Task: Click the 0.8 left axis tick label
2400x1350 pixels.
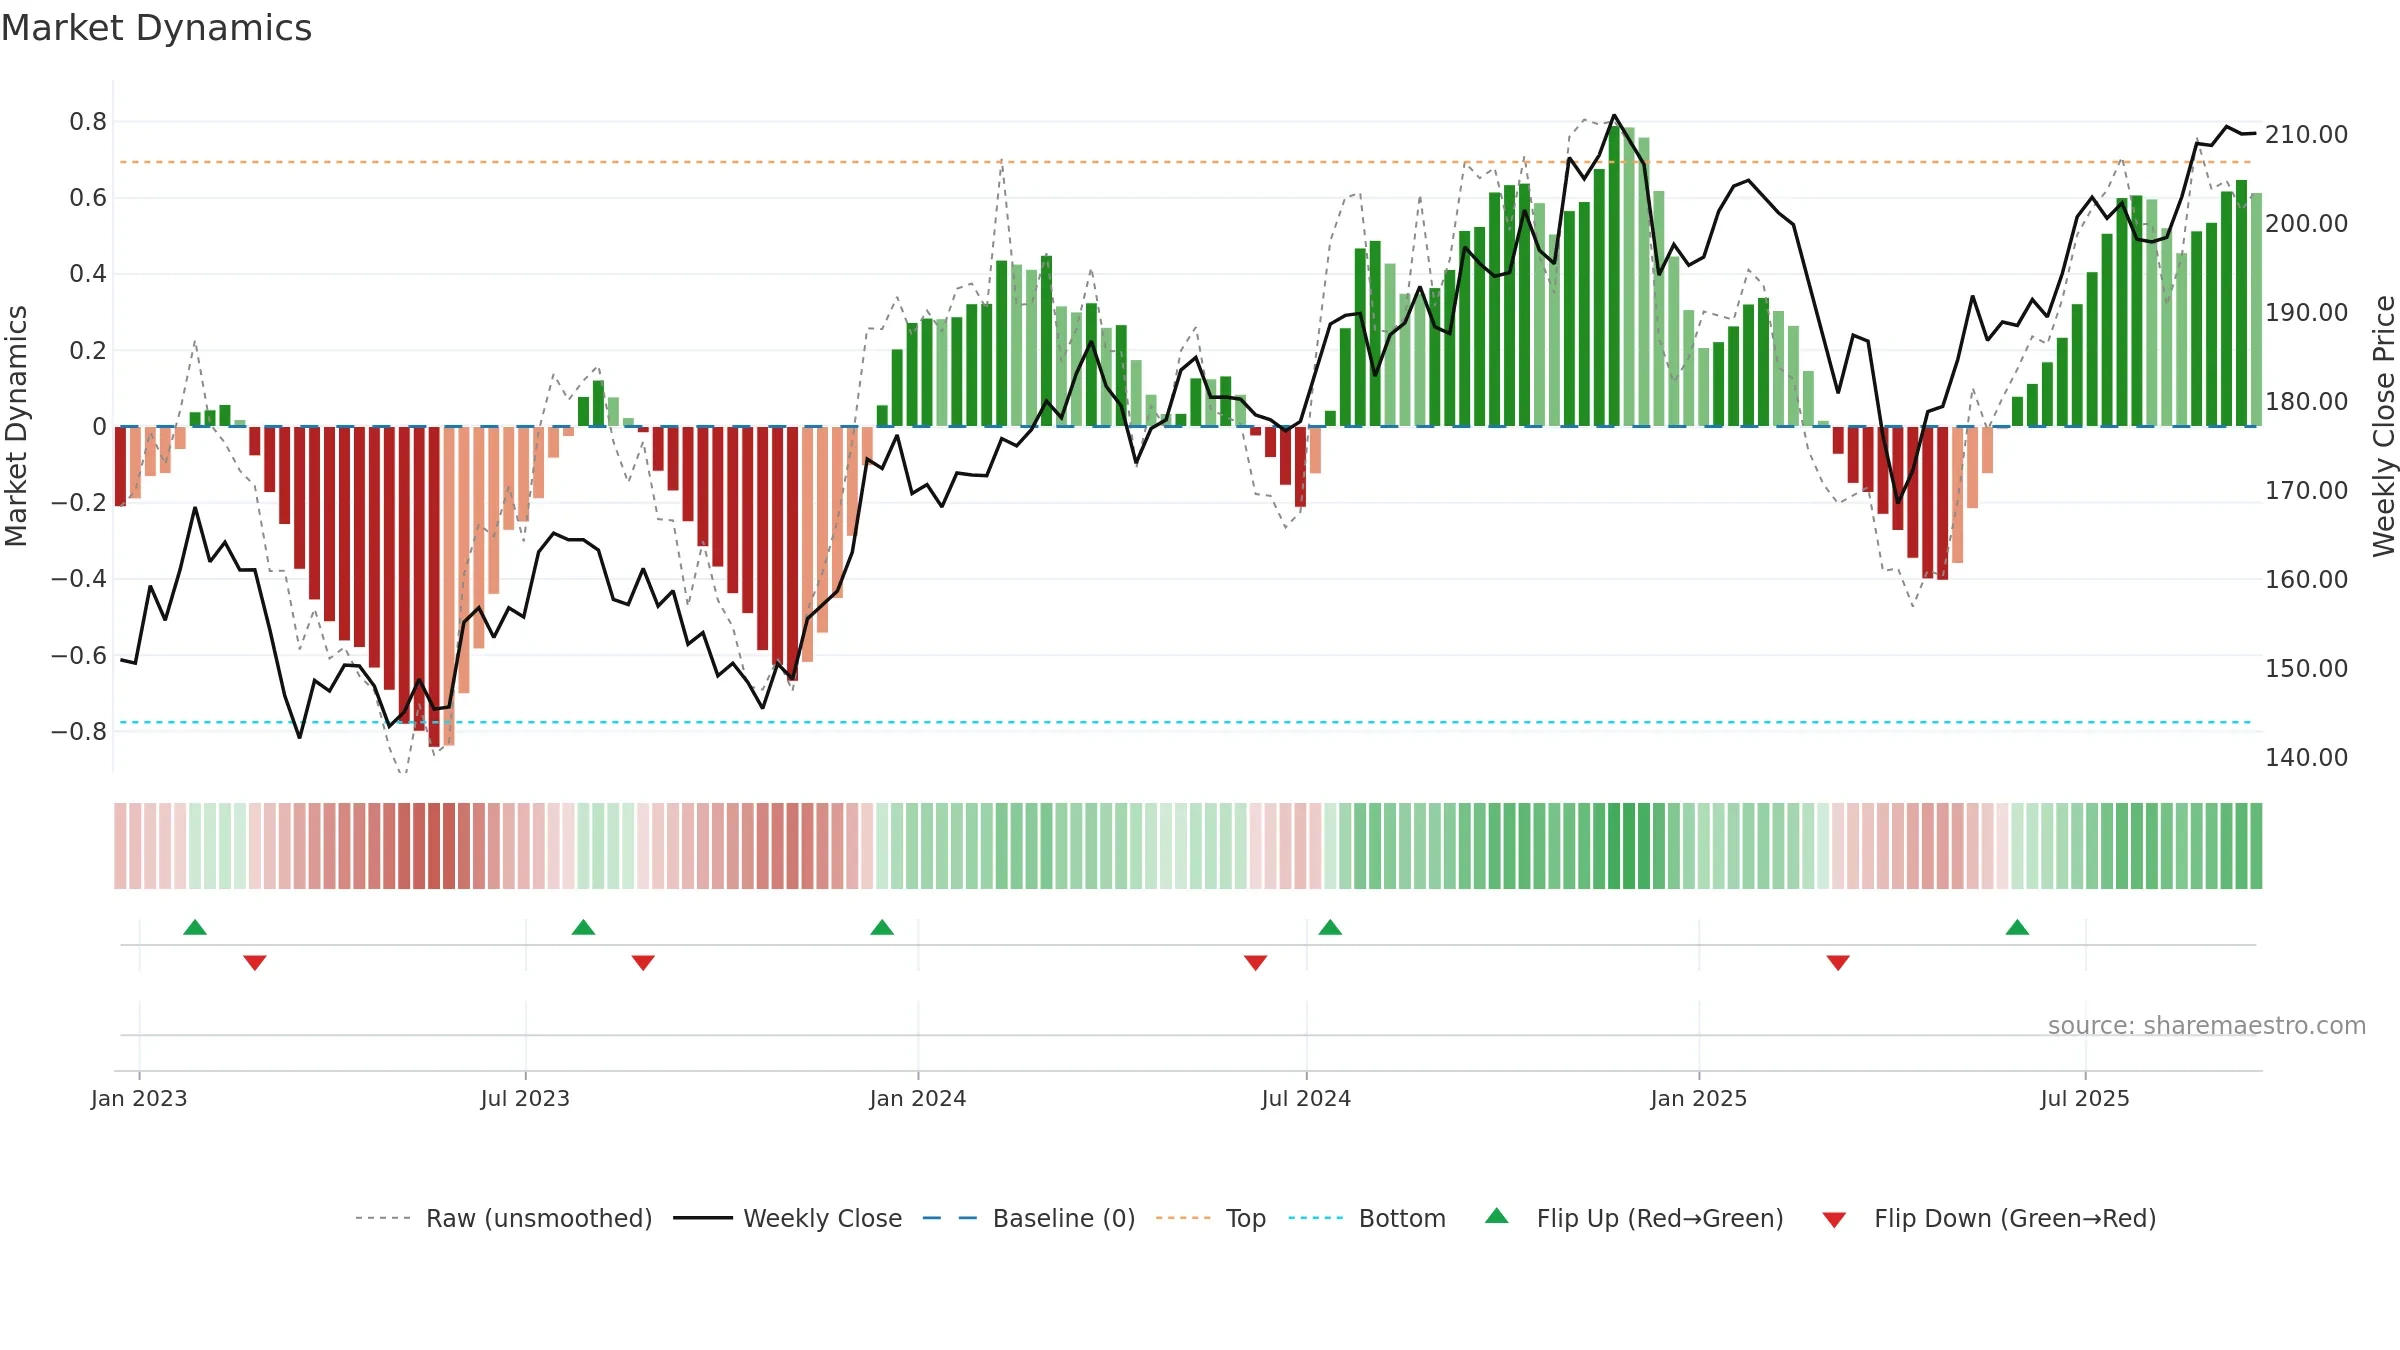Action: (88, 122)
